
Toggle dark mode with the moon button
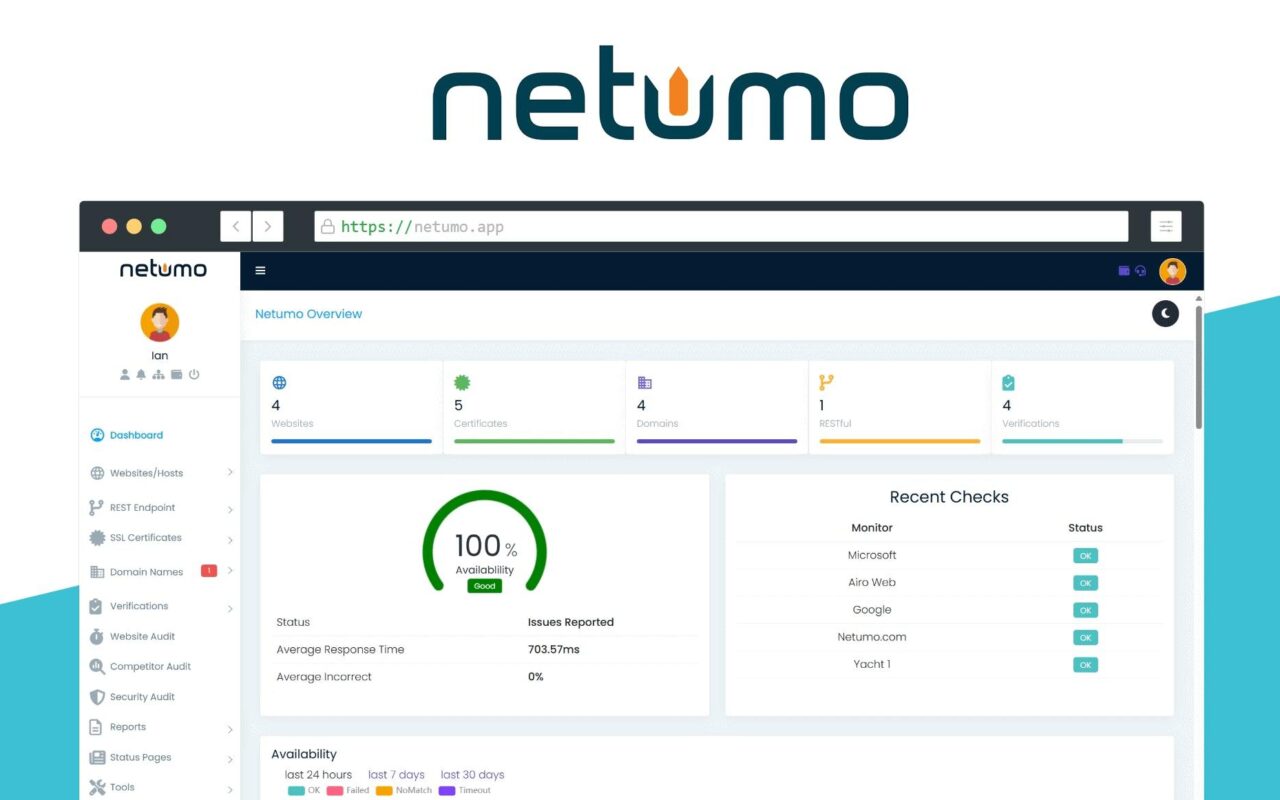pos(1165,314)
